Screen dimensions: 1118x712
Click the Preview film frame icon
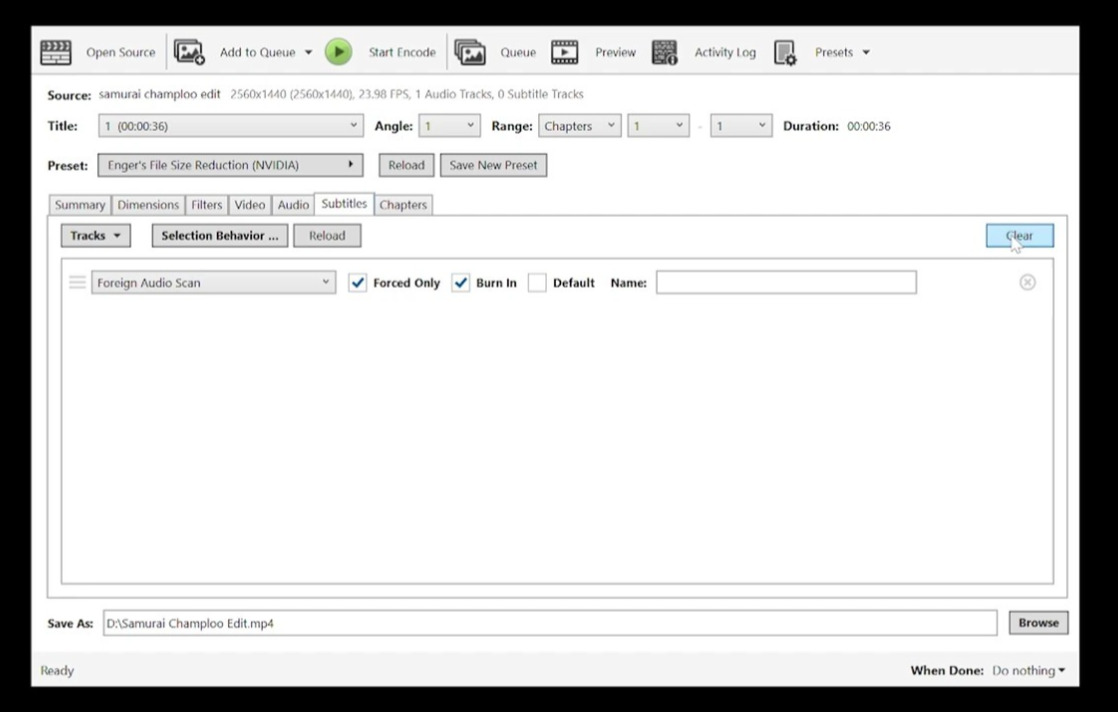(565, 52)
